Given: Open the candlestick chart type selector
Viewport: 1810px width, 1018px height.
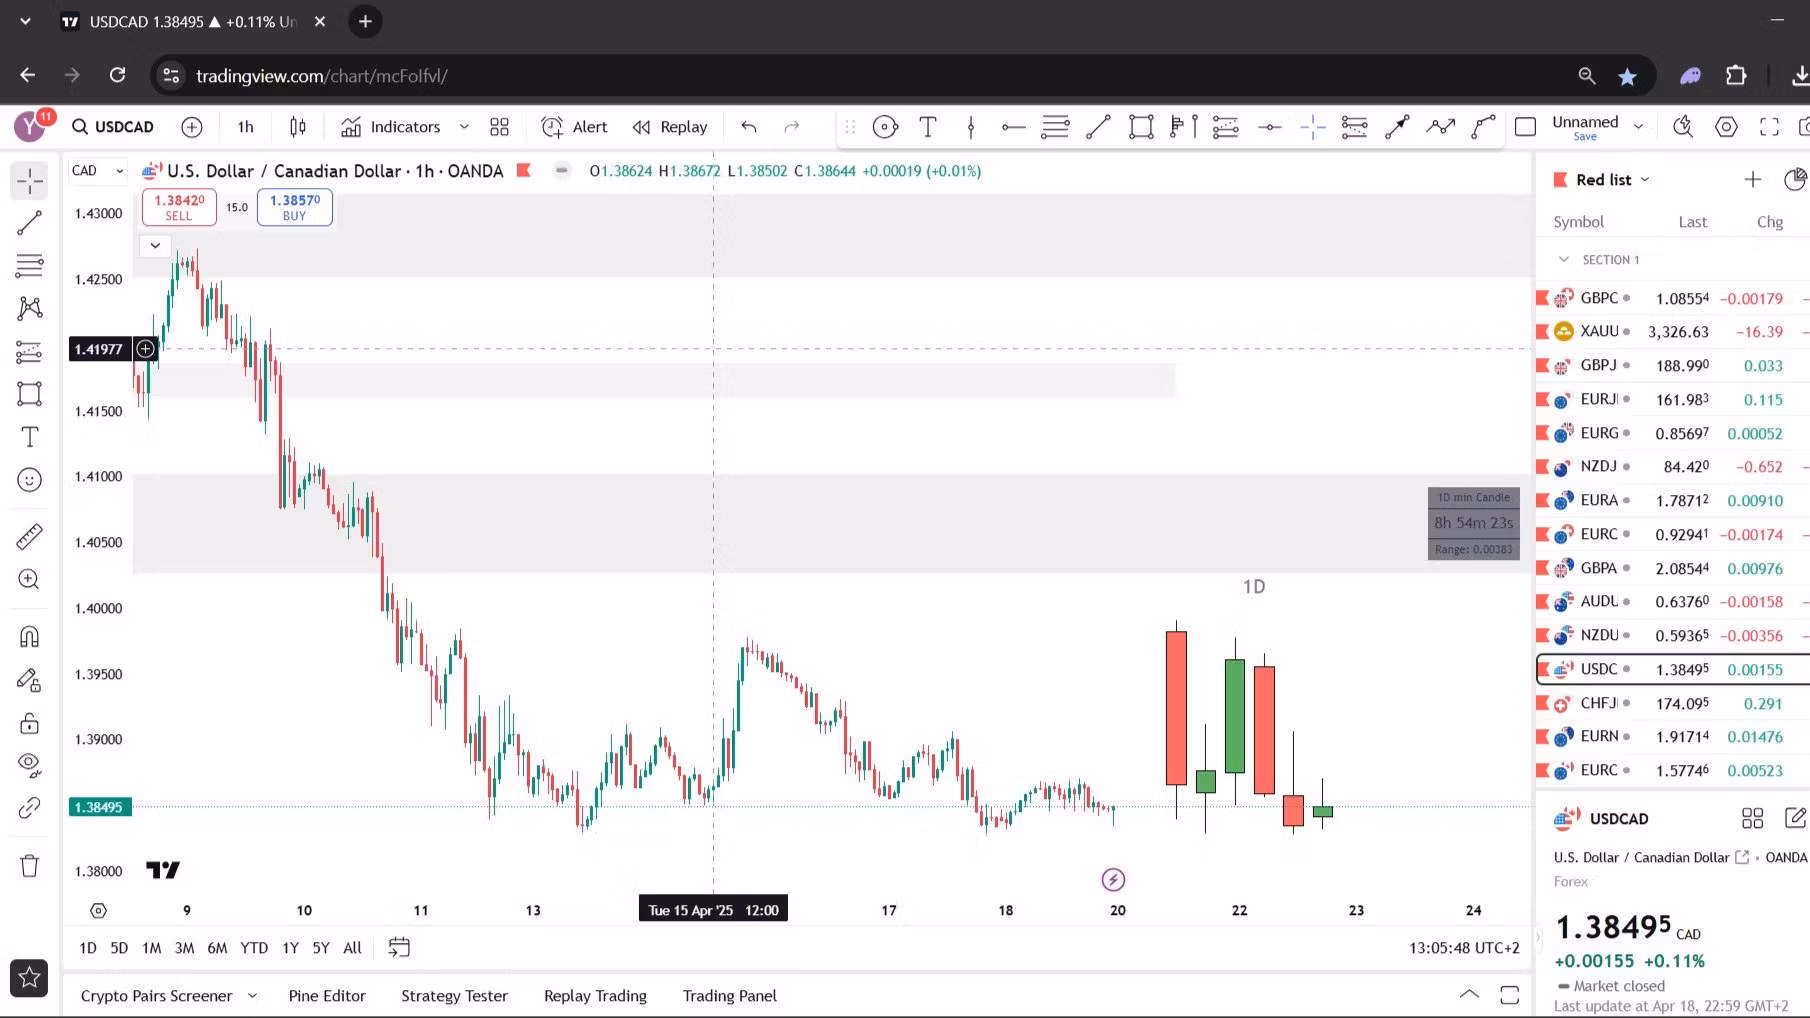Looking at the screenshot, I should [x=298, y=127].
